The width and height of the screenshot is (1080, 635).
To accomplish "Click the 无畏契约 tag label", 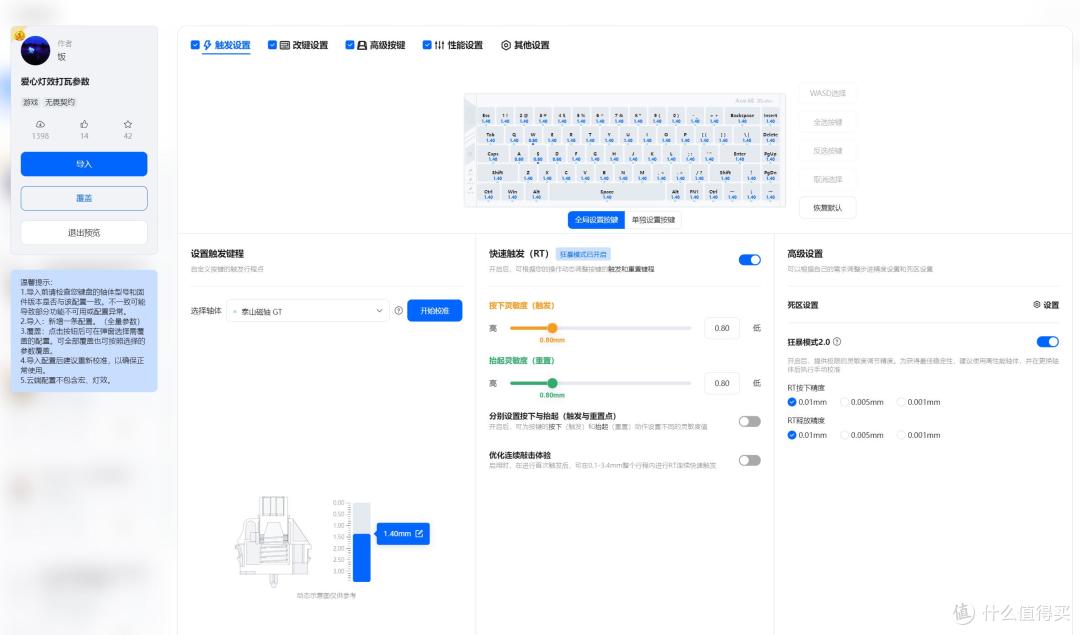I will coord(60,102).
